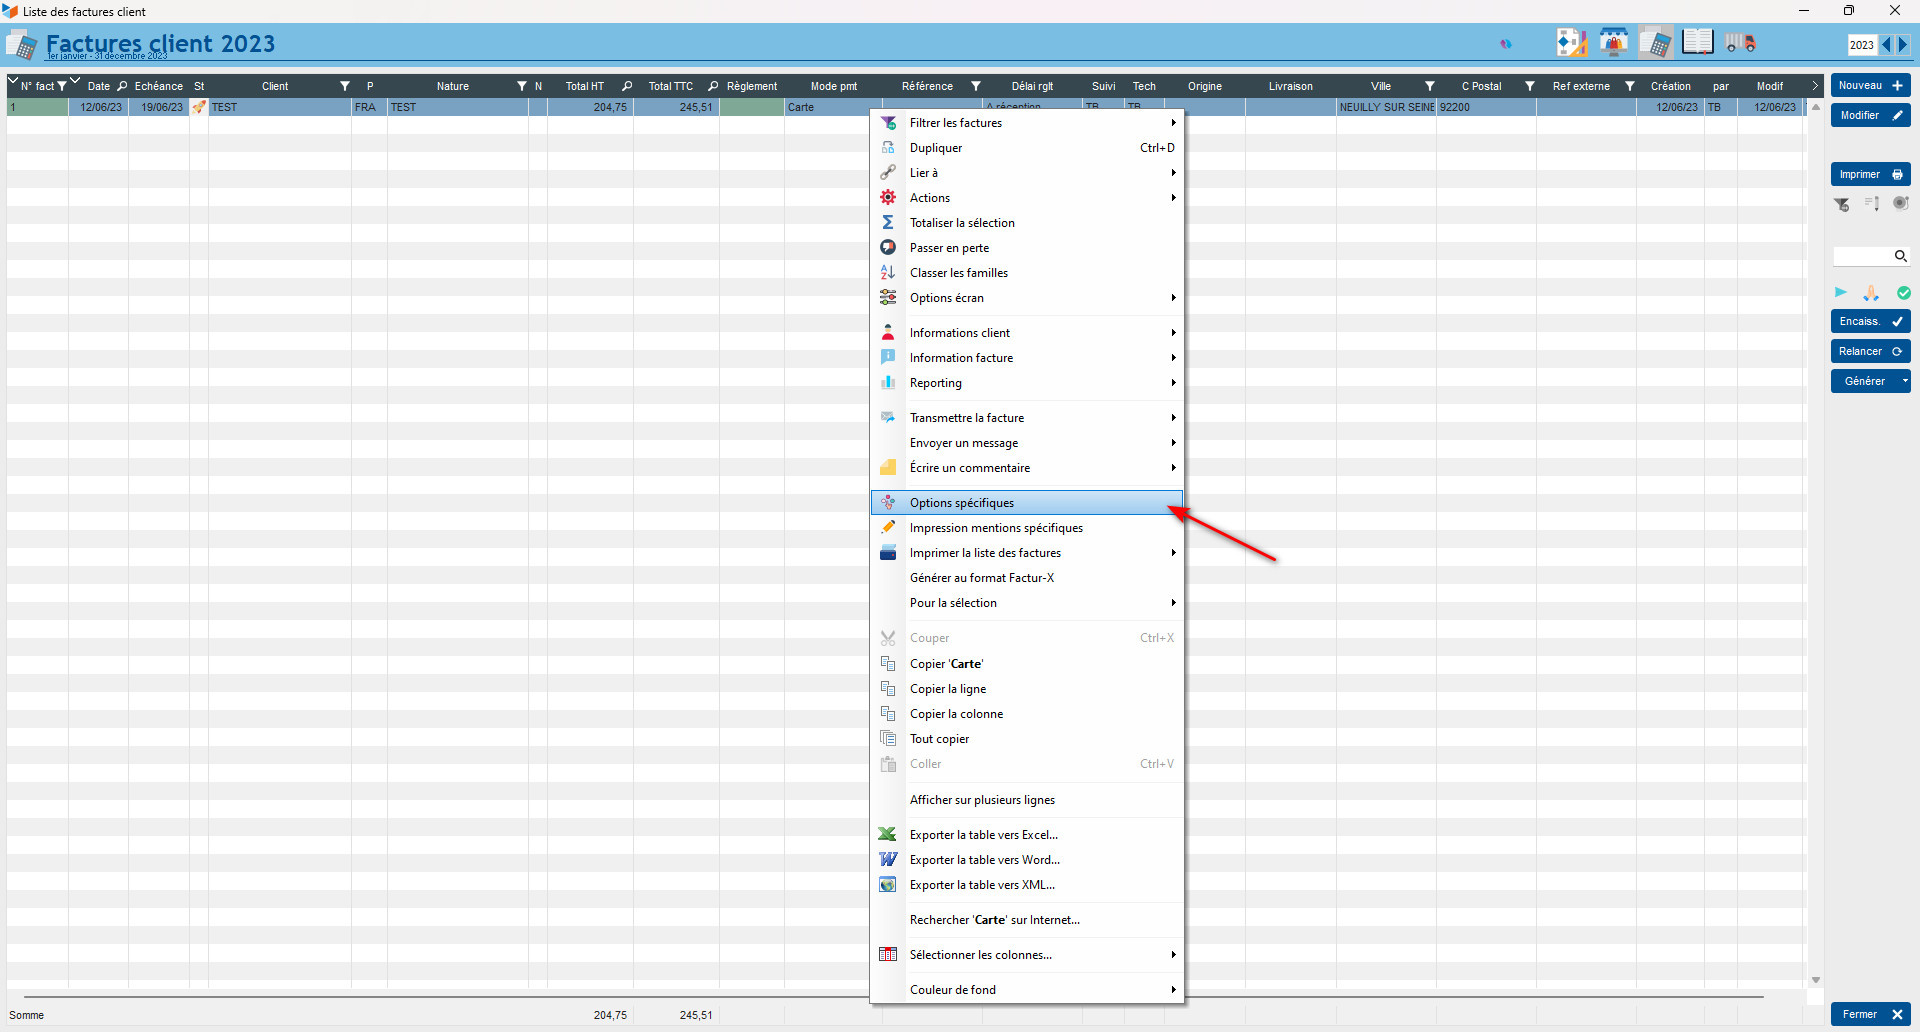Open the delivery truck module icon
Screen dimensions: 1920x1032
tap(1741, 43)
